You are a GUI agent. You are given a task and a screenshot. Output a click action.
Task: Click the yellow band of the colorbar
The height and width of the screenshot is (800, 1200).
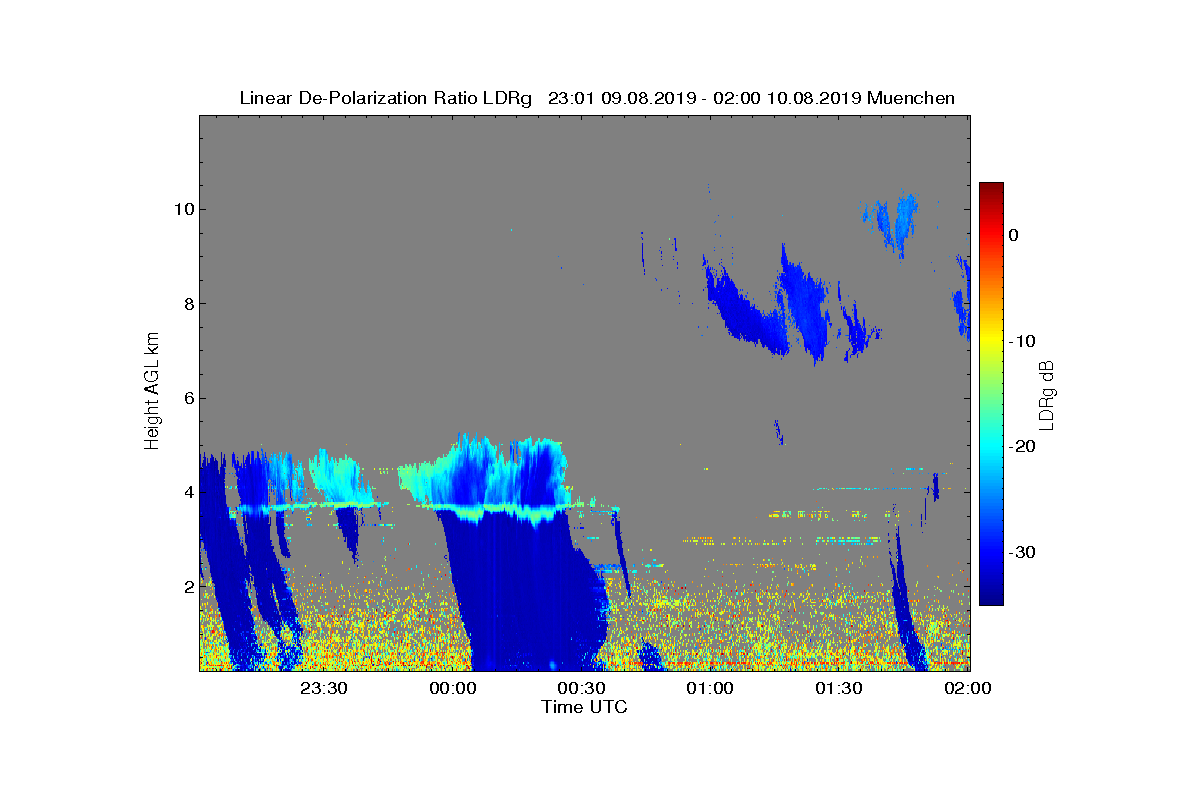pyautogui.click(x=991, y=340)
